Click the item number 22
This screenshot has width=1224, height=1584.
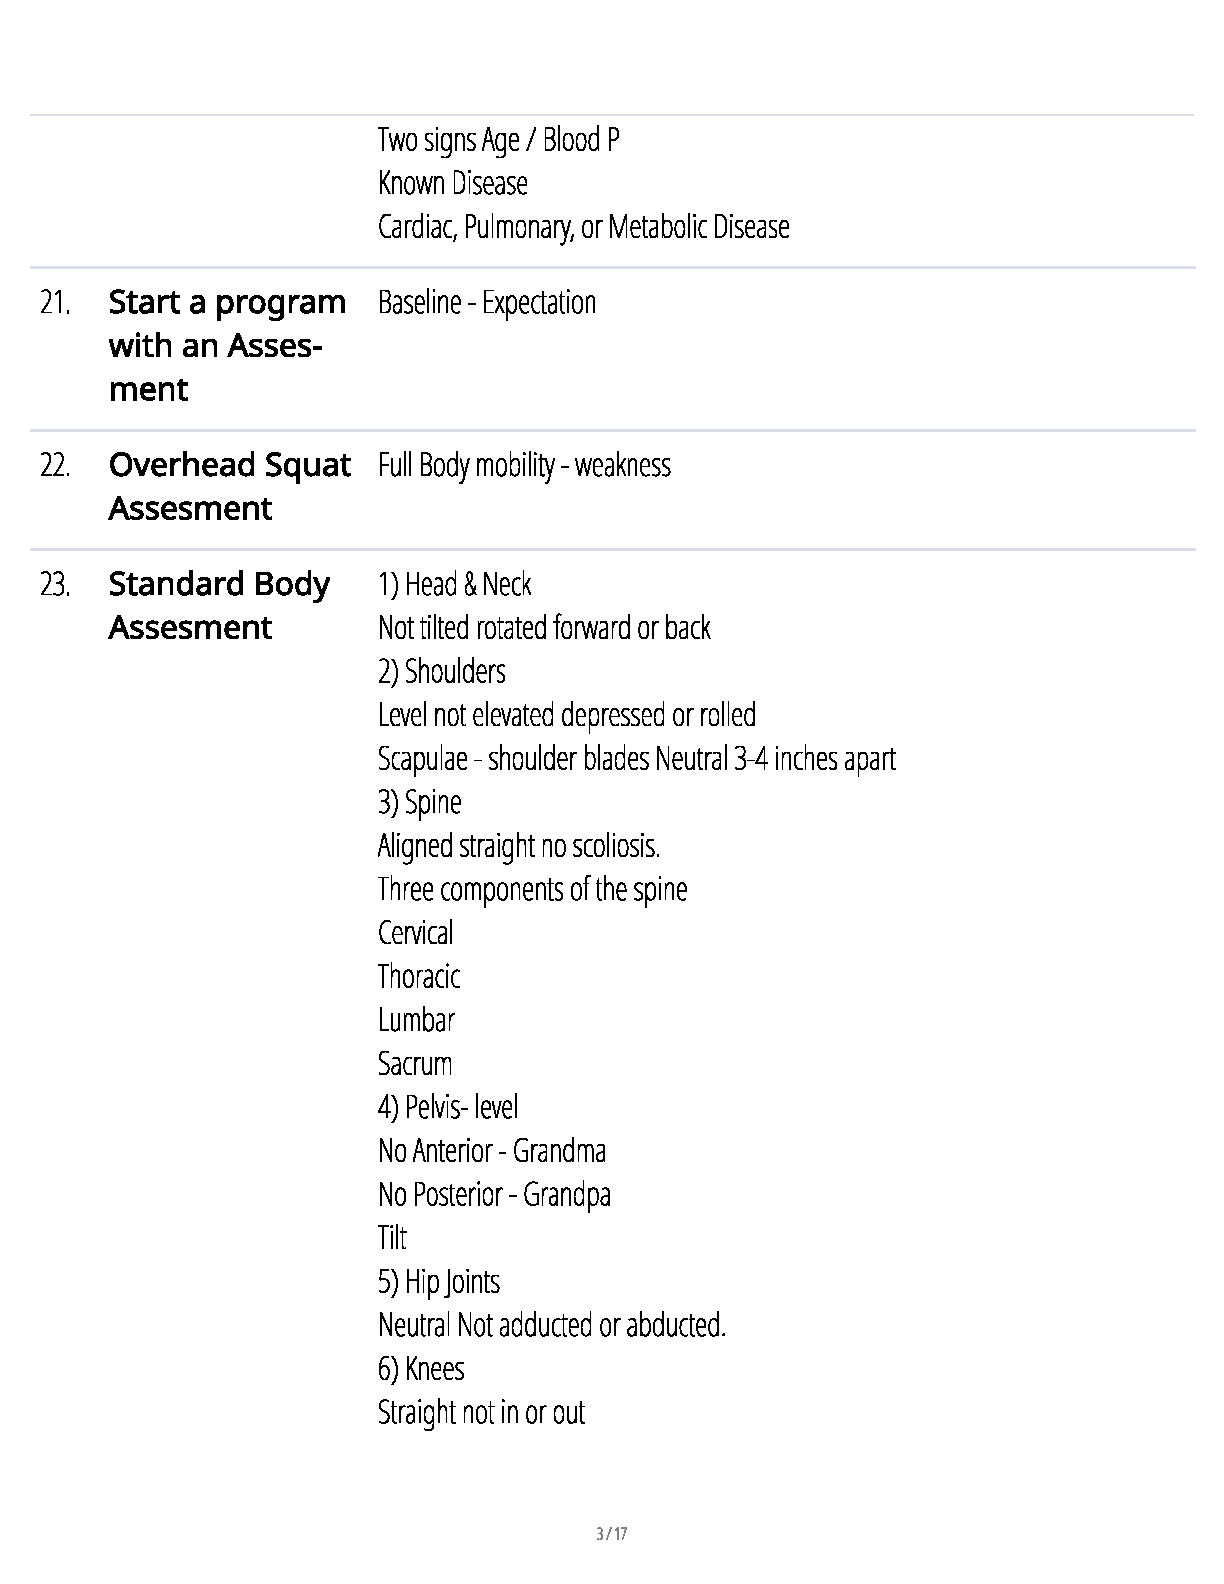[55, 465]
